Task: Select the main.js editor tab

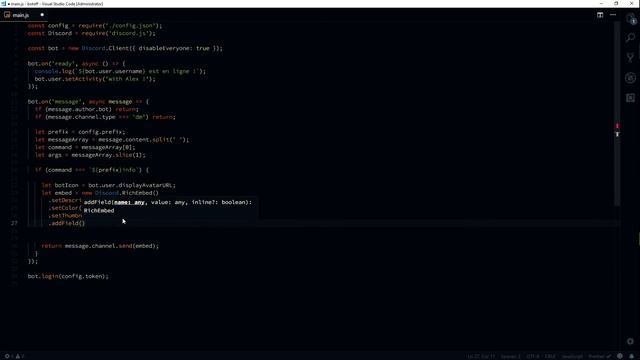Action: click(x=24, y=15)
